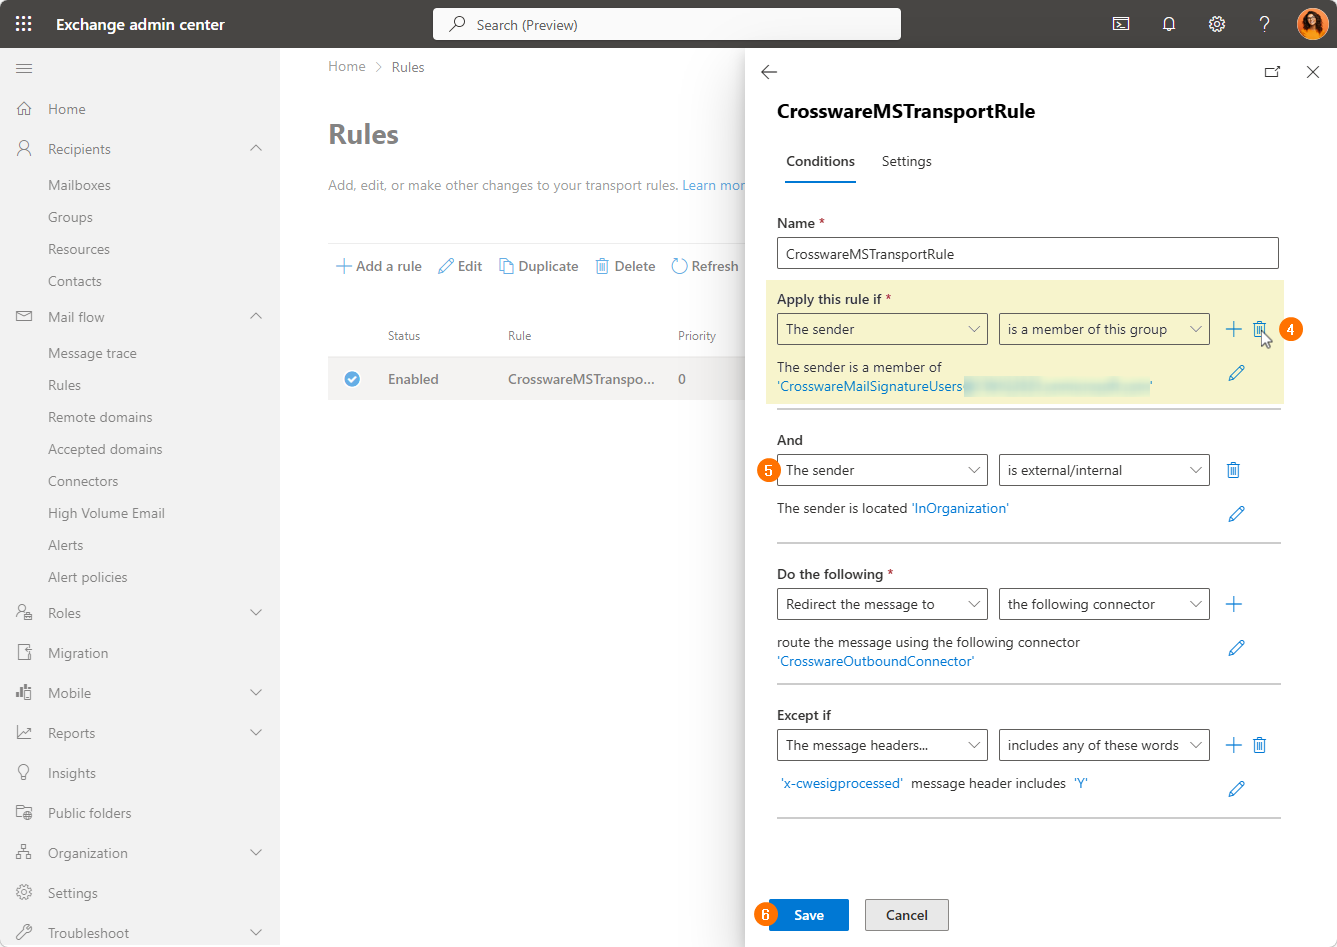Refresh the rules list
Image resolution: width=1337 pixels, height=947 pixels.
705,266
